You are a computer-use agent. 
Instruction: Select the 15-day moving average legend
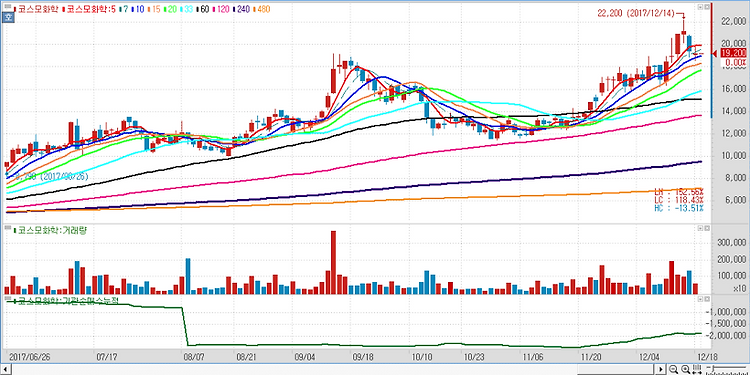(154, 9)
